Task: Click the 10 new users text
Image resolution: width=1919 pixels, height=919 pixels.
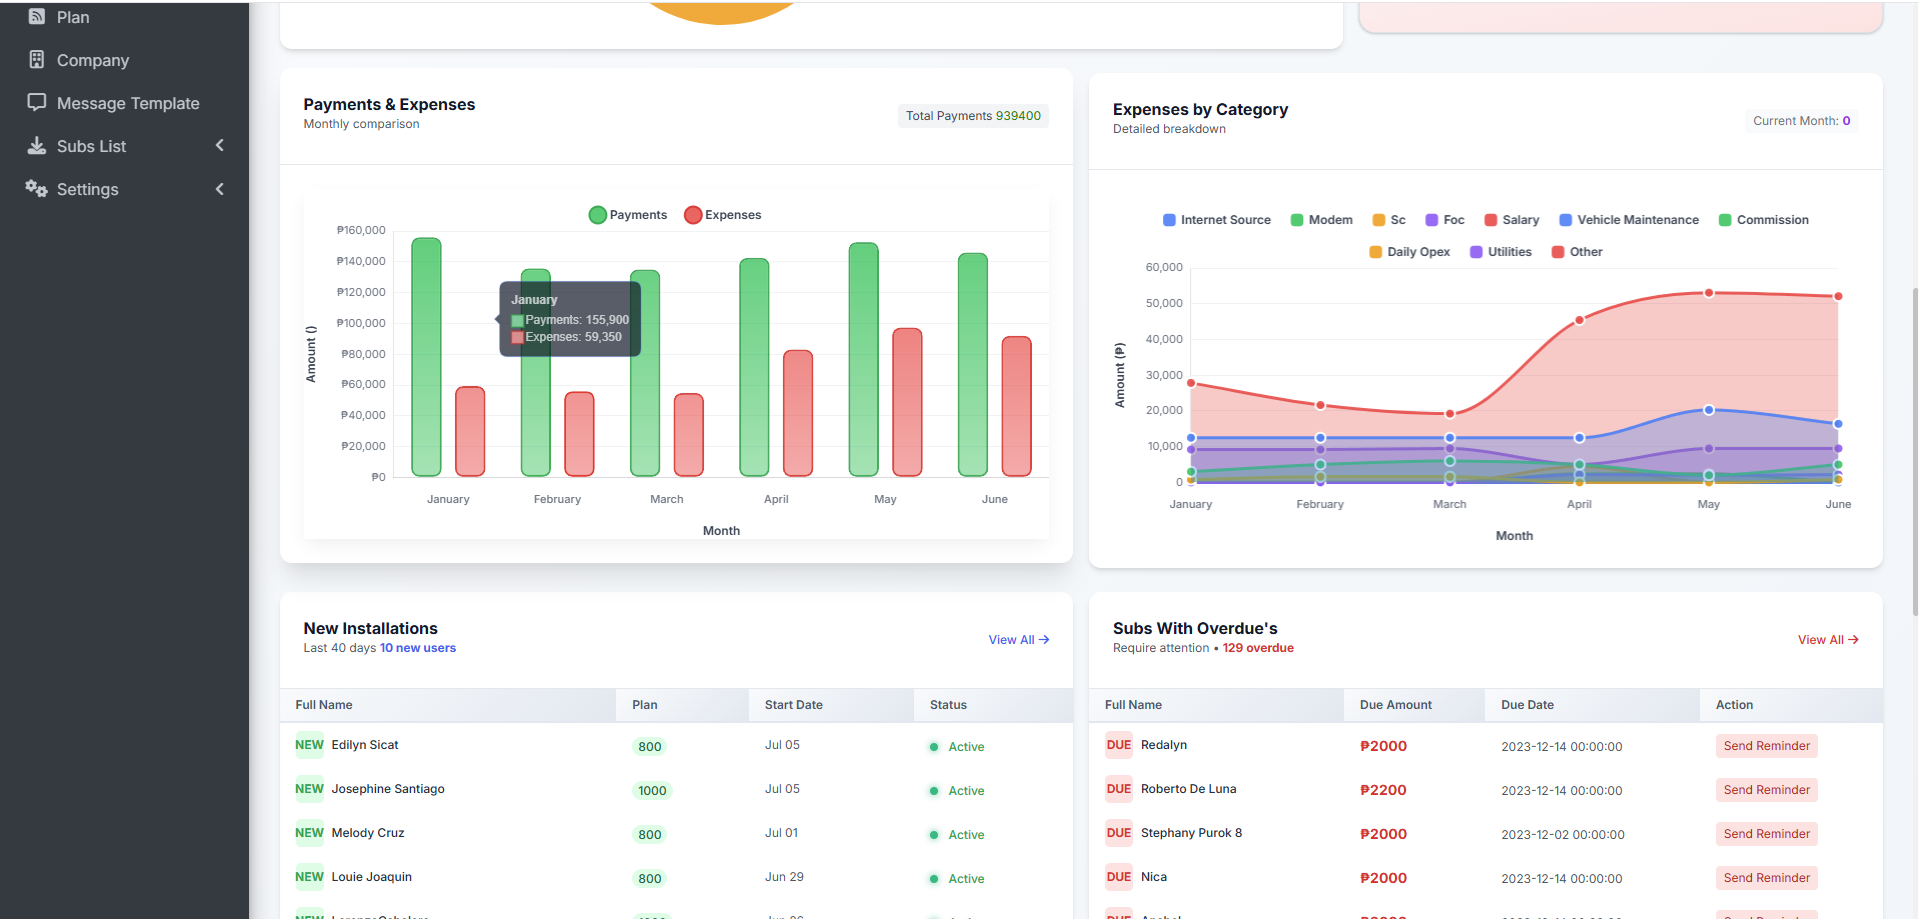Action: tap(418, 648)
